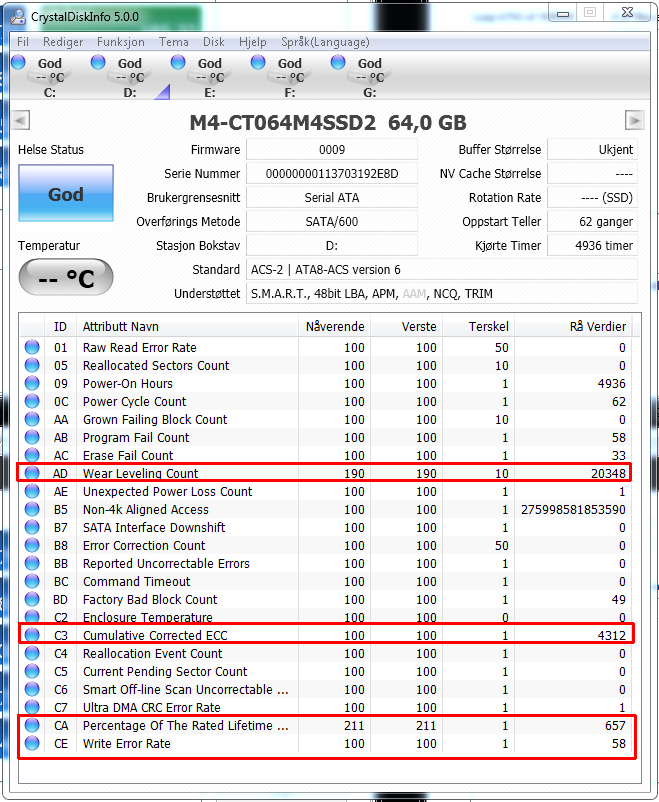Select drive C: status tab
Viewport: 659px width, 802px height.
pos(45,77)
